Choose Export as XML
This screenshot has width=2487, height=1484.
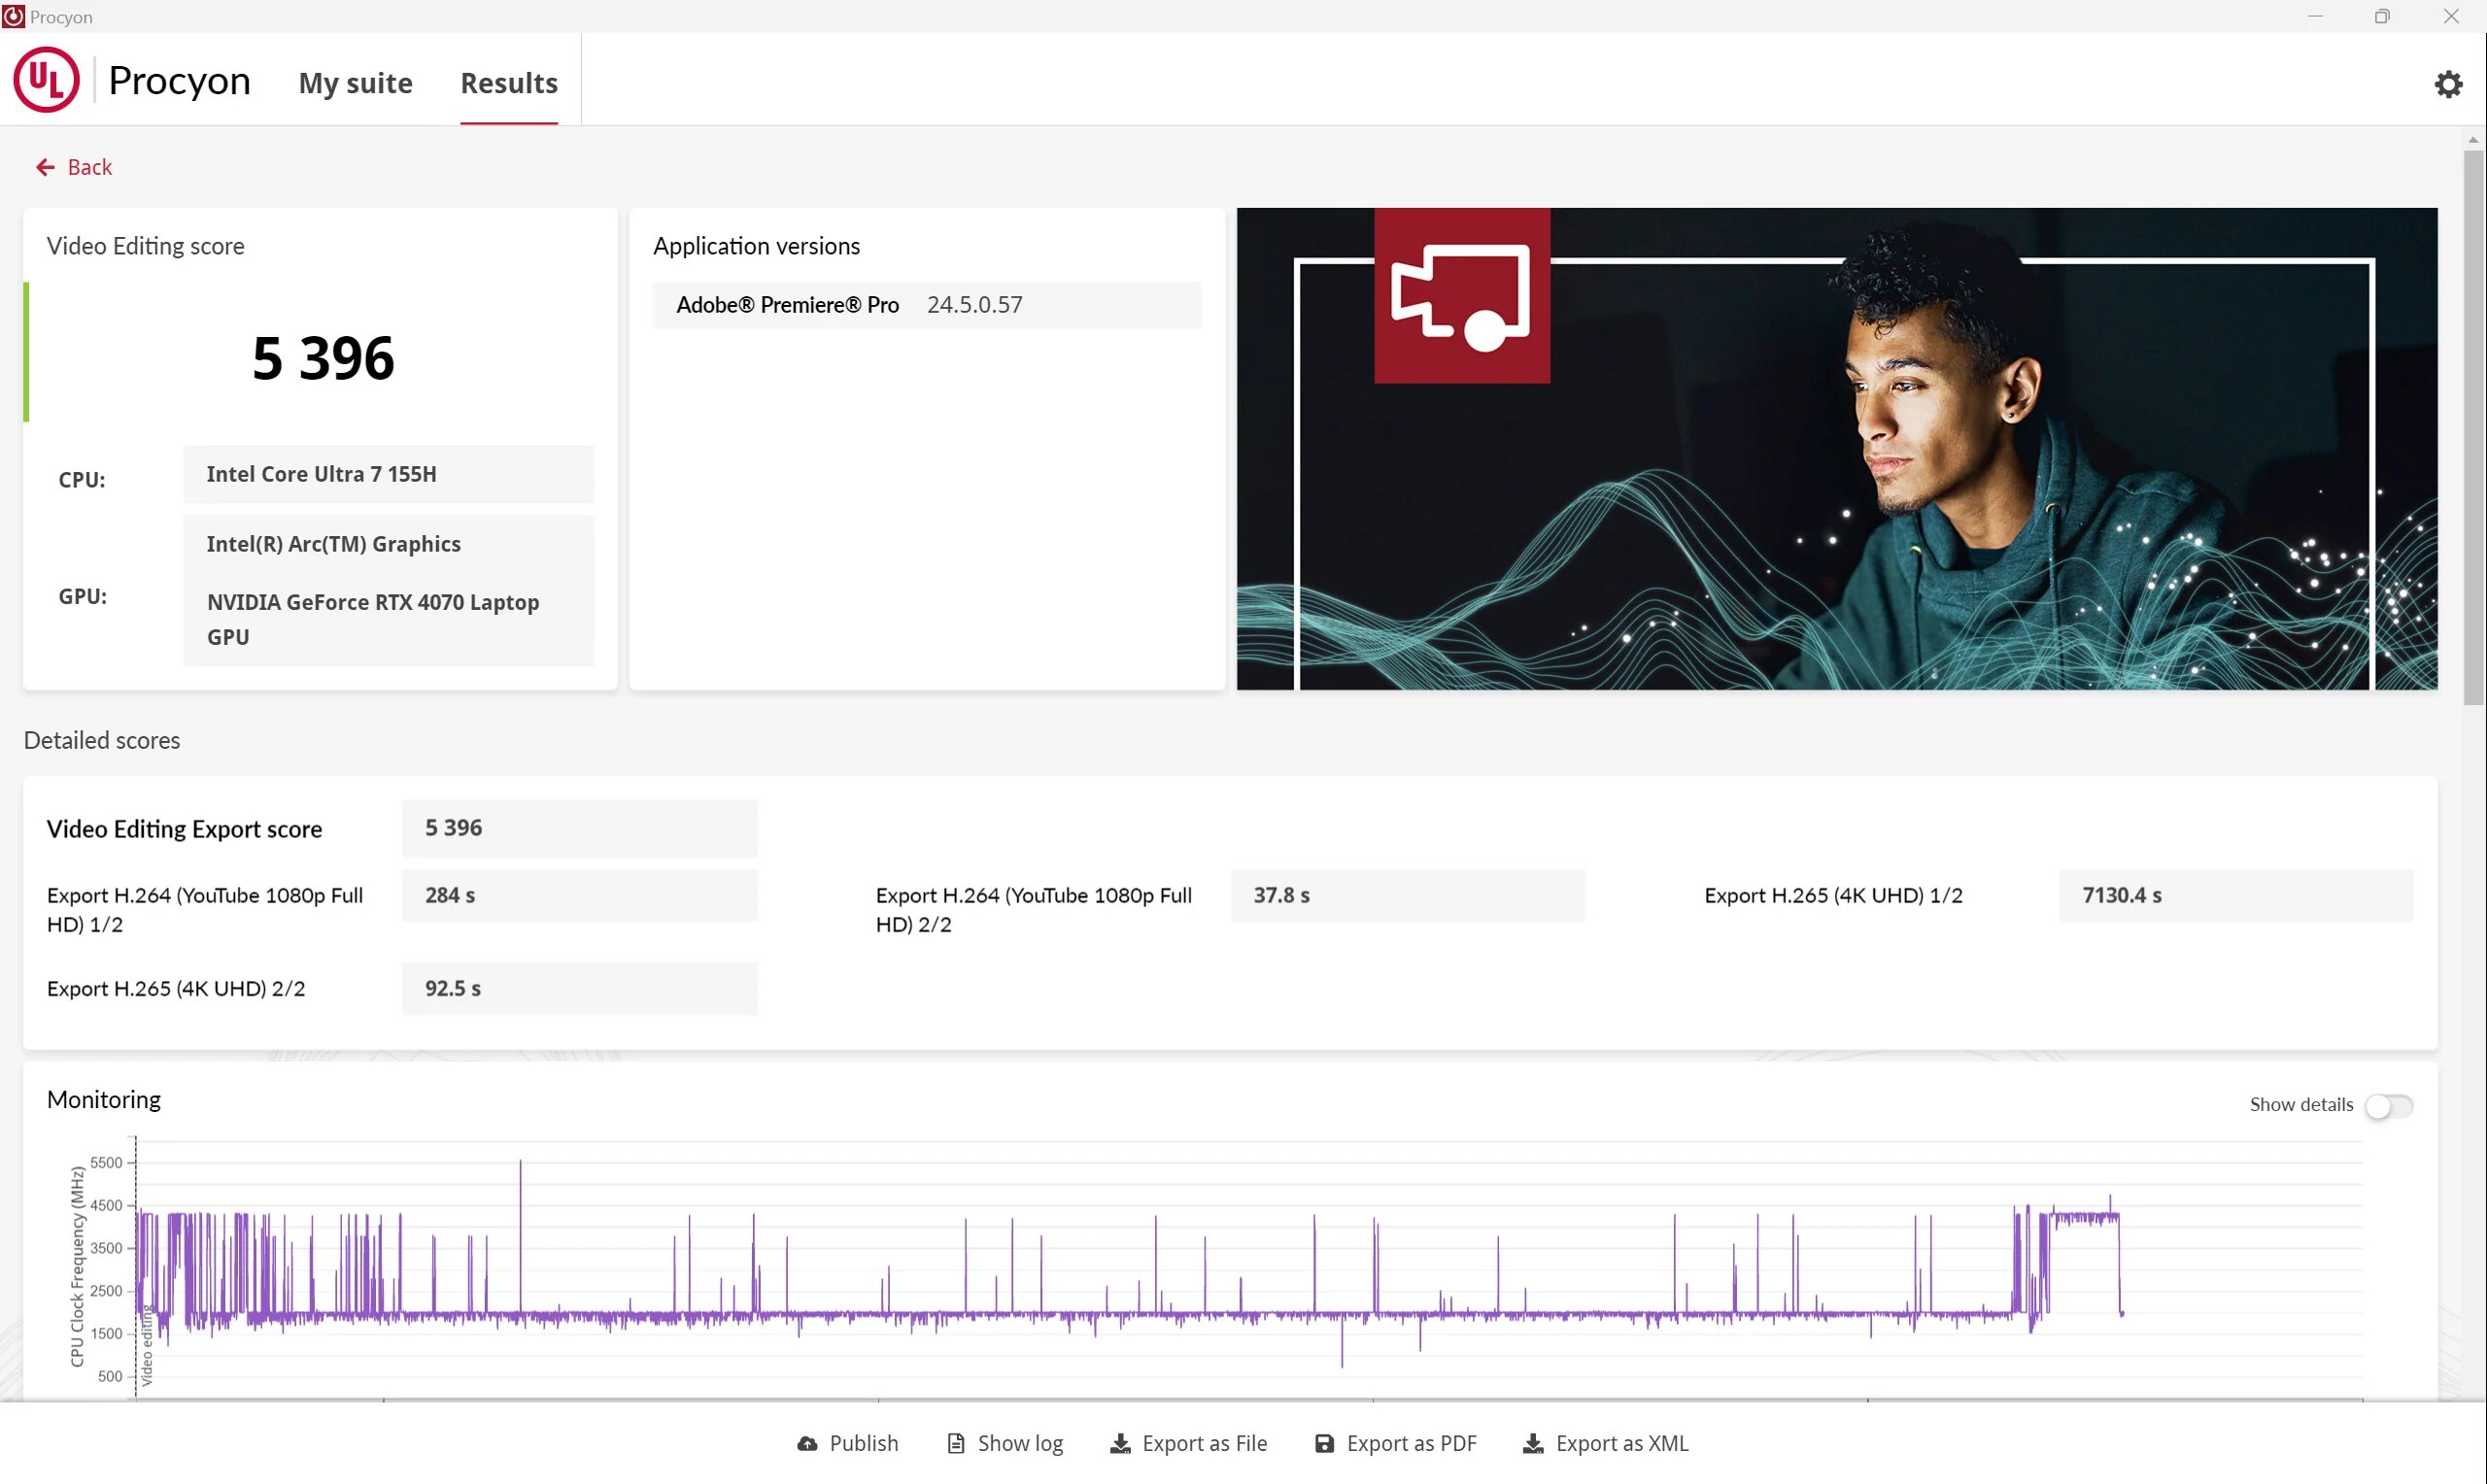pos(1605,1443)
